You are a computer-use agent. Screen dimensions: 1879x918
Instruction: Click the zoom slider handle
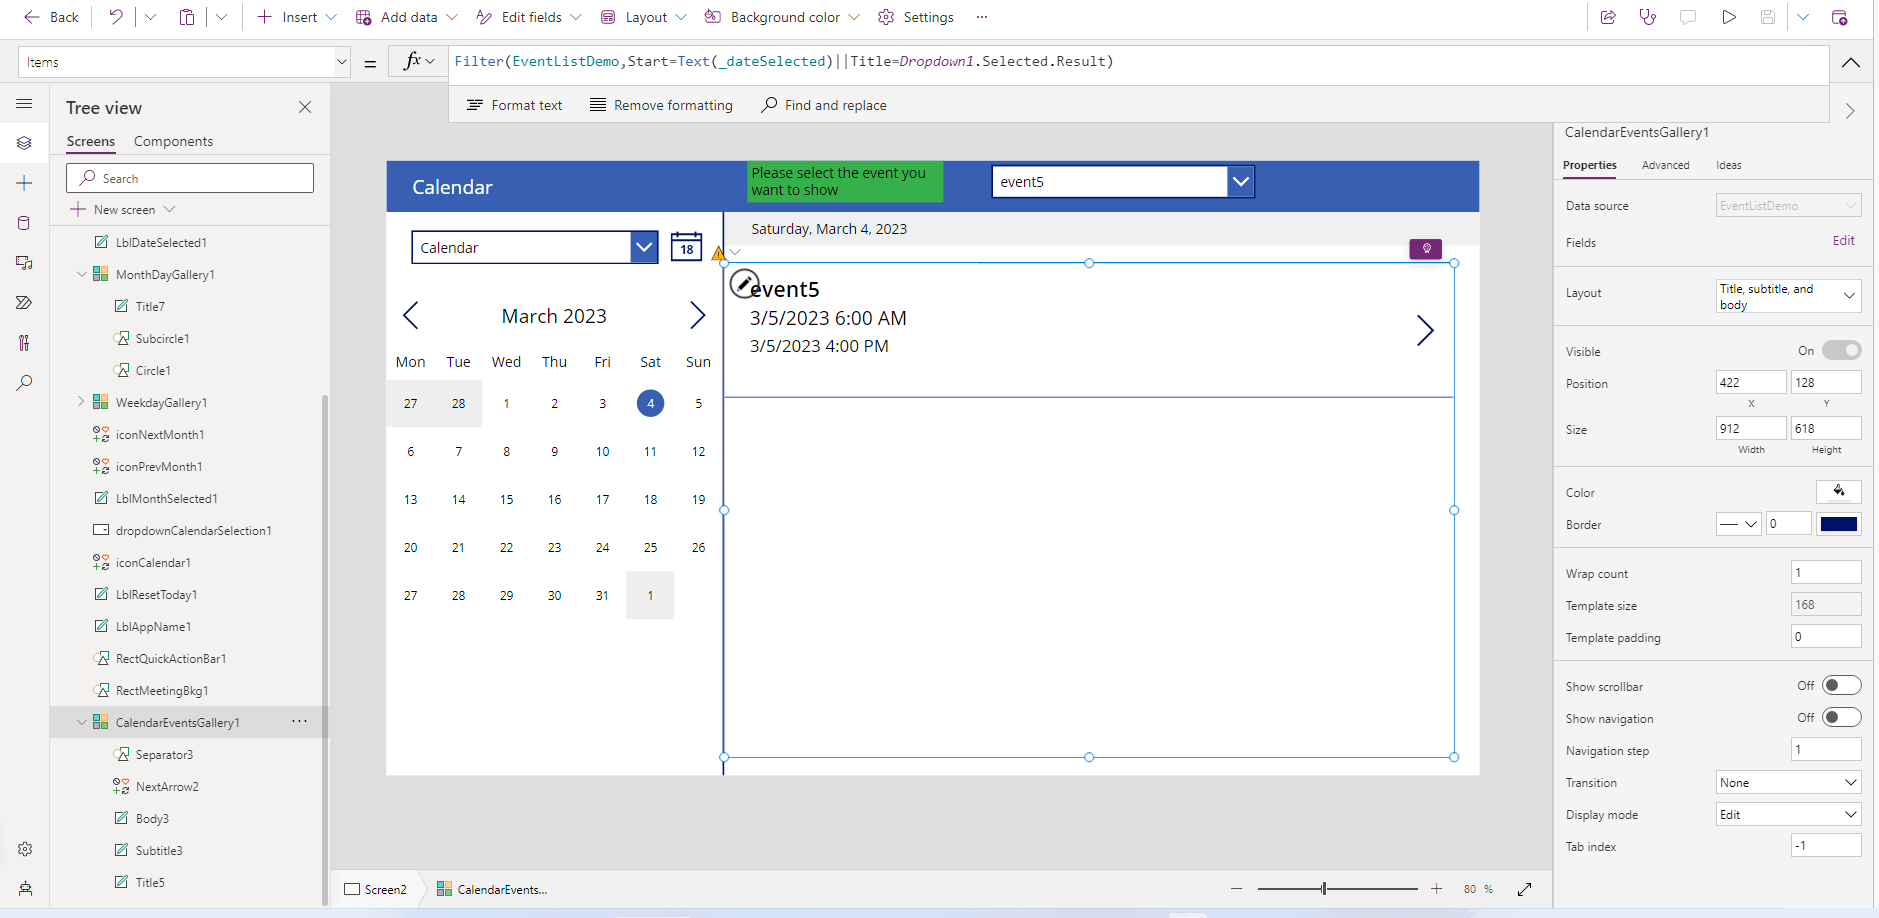coord(1324,889)
